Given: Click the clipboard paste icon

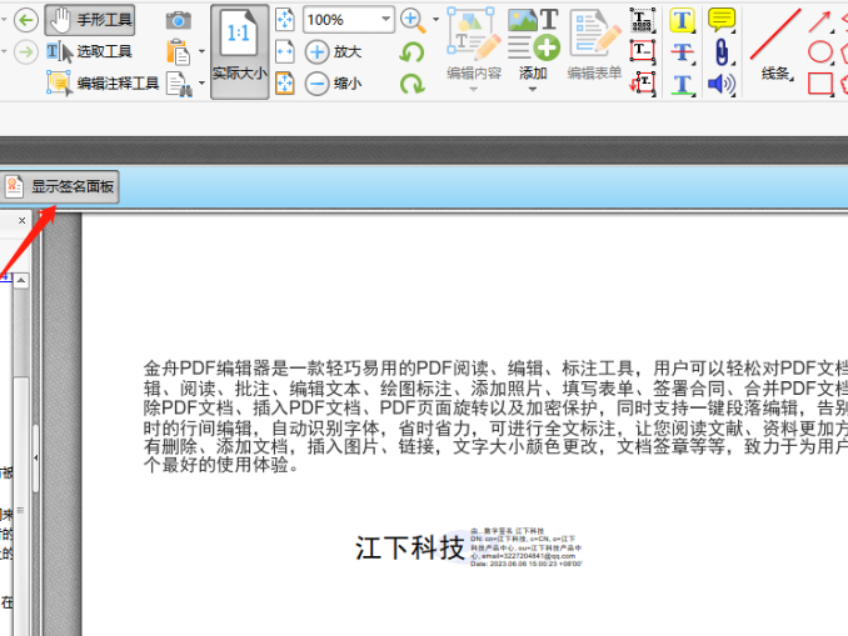Looking at the screenshot, I should click(178, 52).
